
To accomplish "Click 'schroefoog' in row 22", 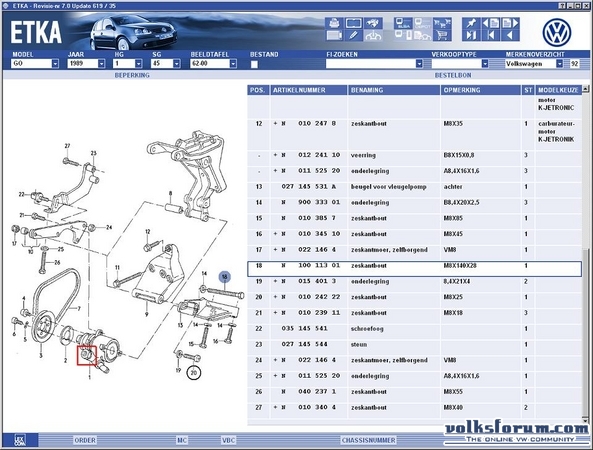I will click(x=367, y=329).
